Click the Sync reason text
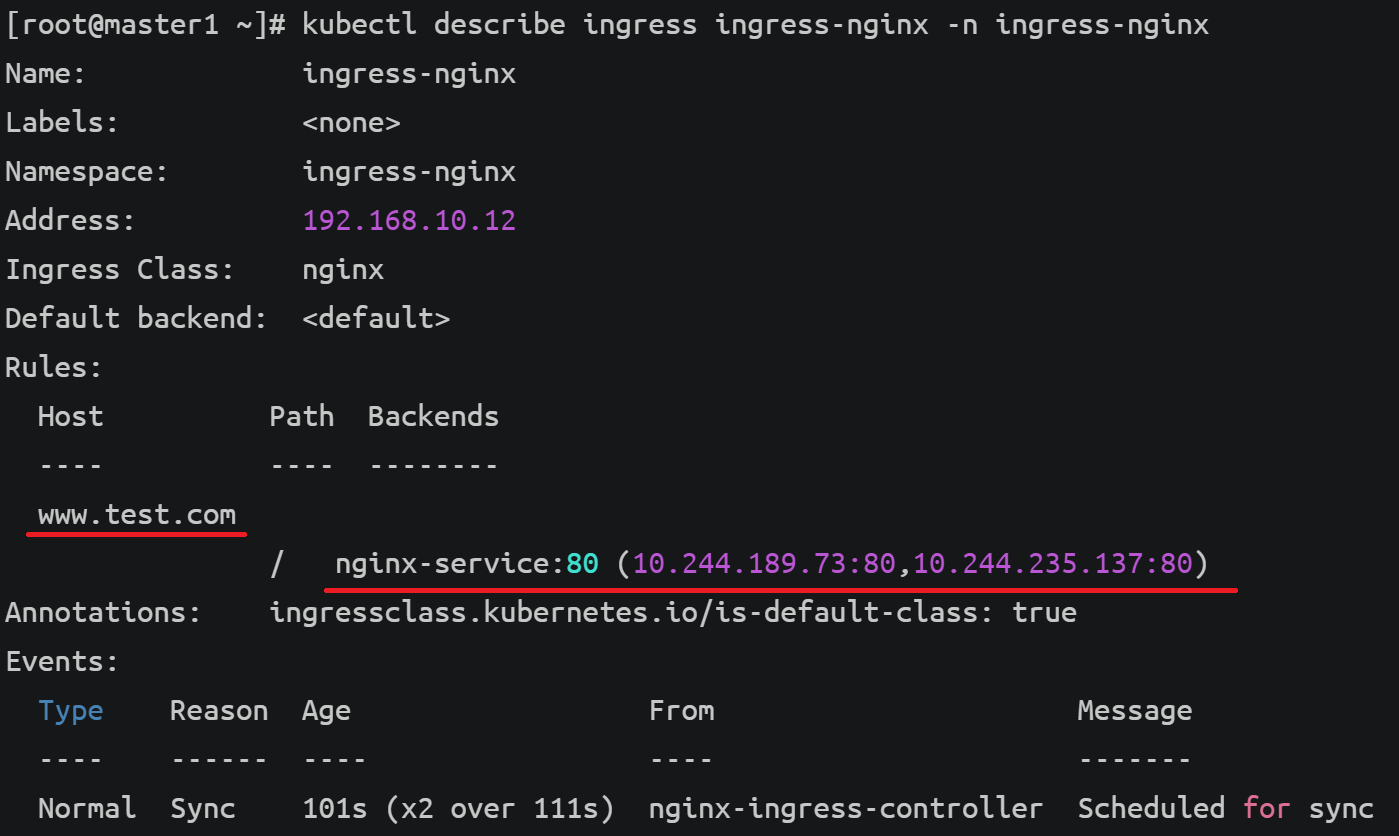Viewport: 1399px width, 836px height. point(203,808)
